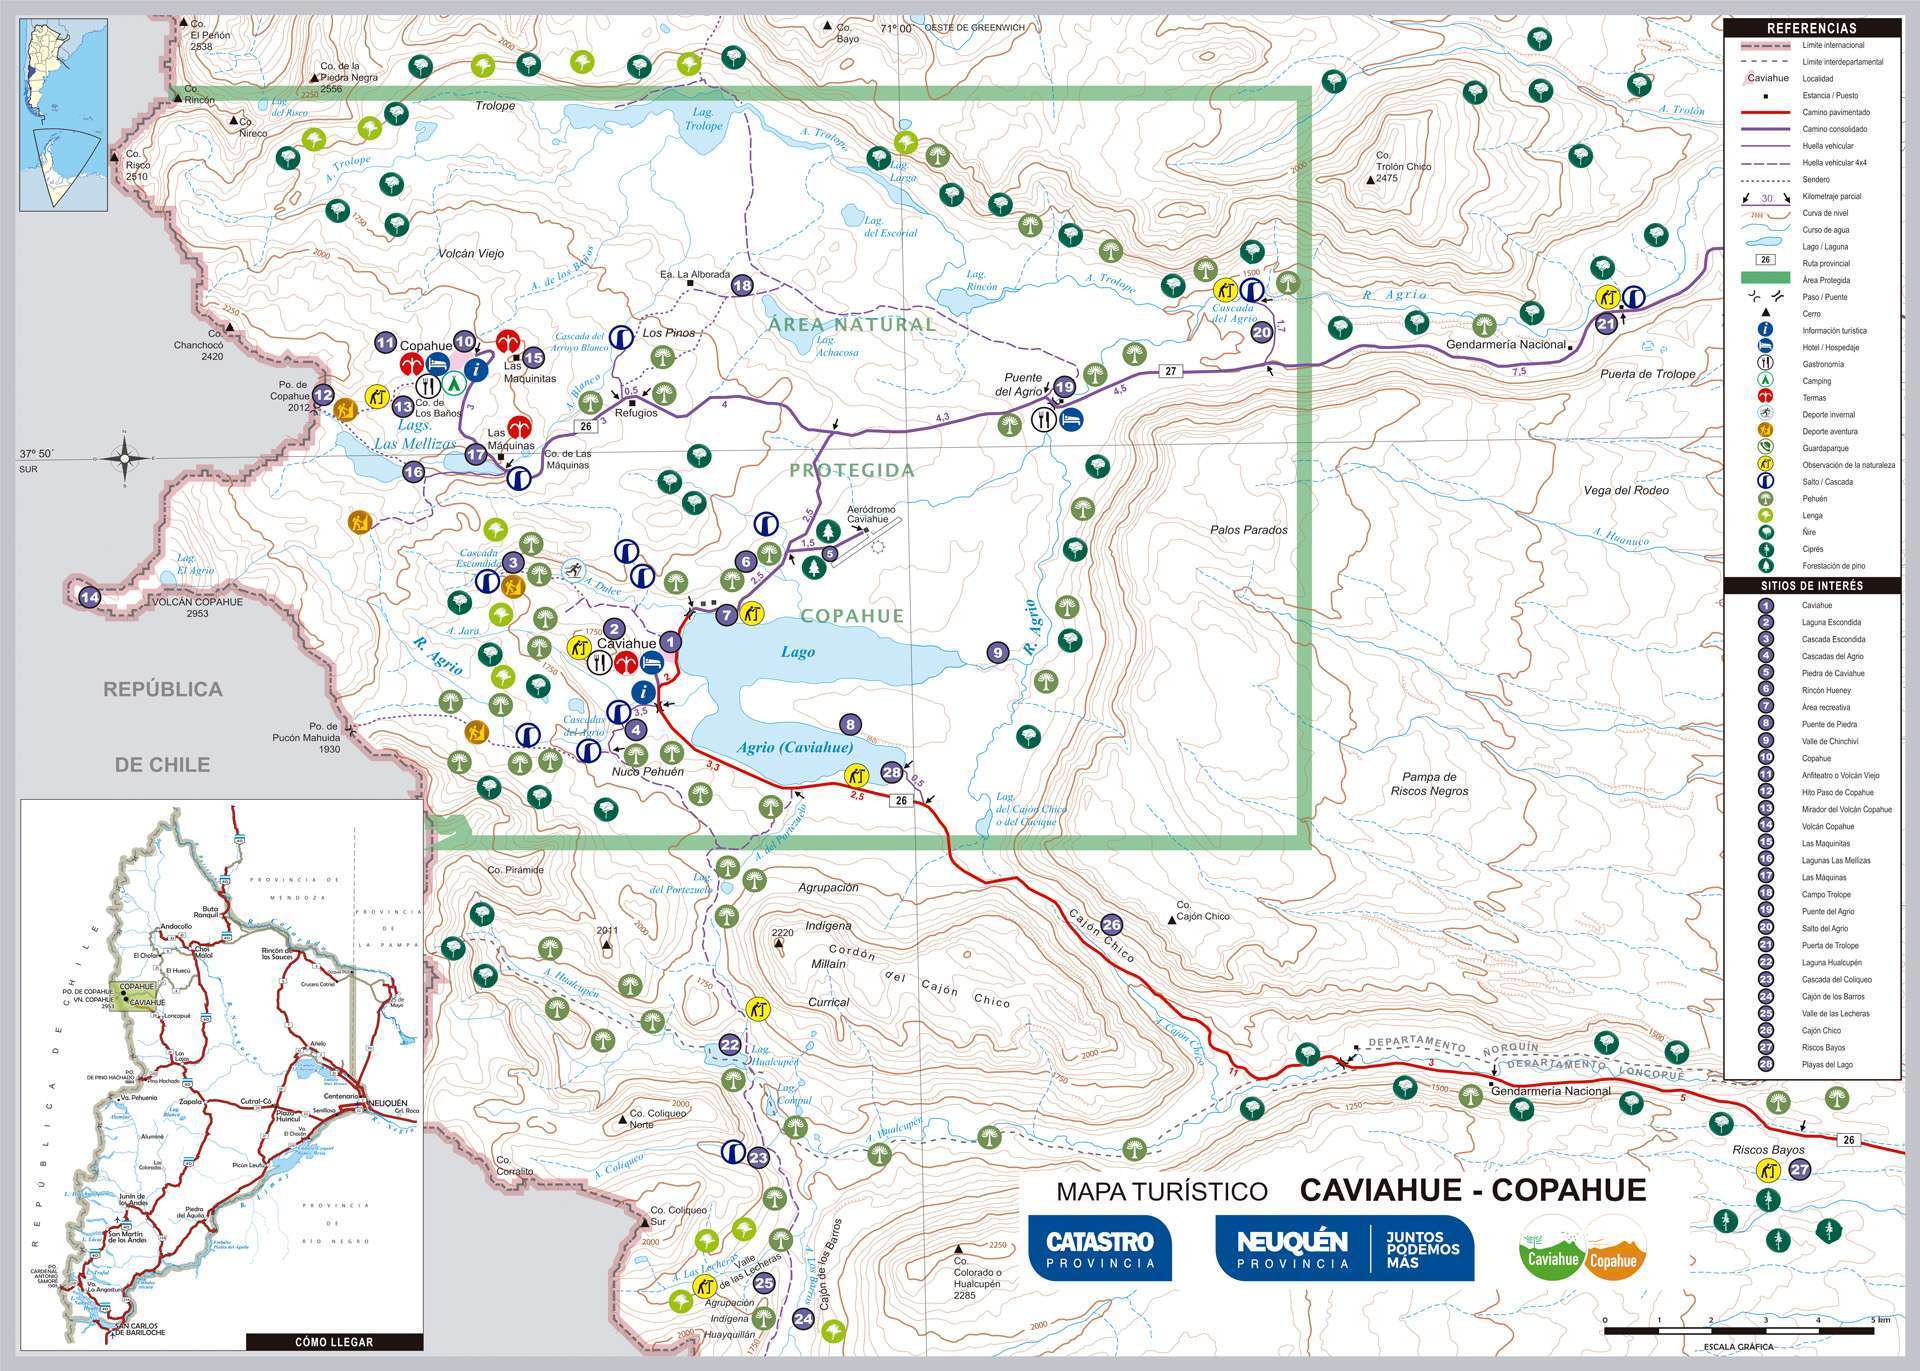The width and height of the screenshot is (1920, 1371).
Task: Click the Cómo Llegar label under route map
Action: [334, 1342]
